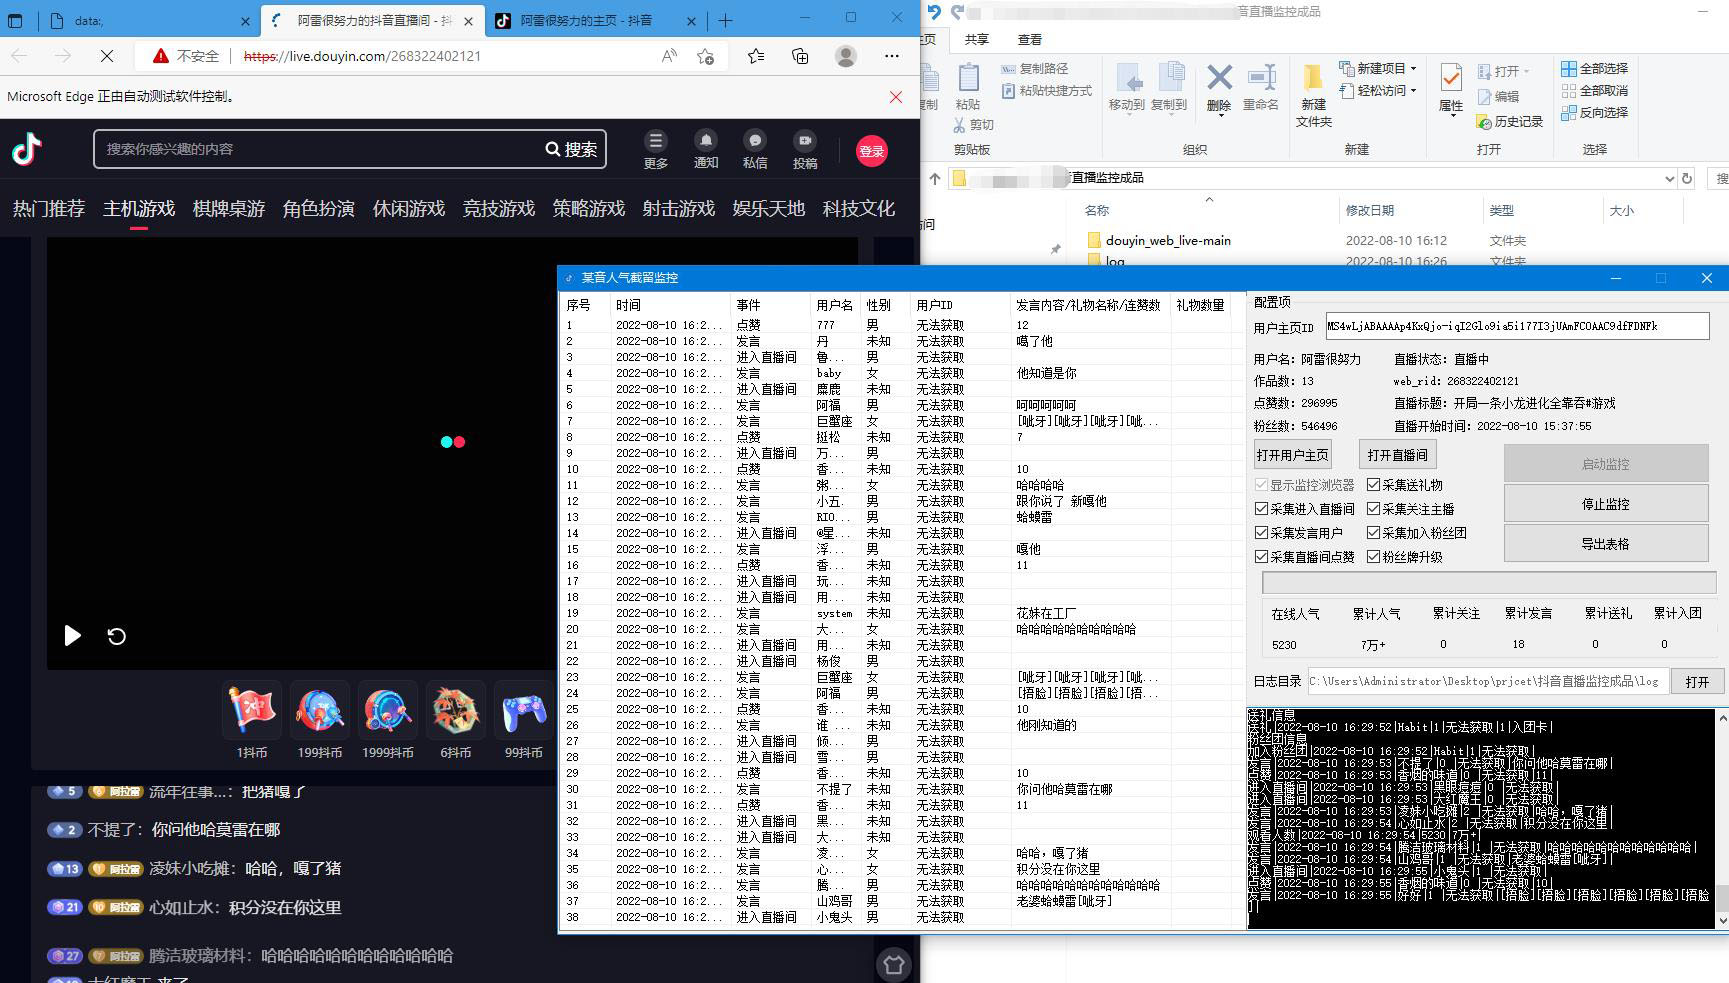Open the 共享 ribbon tab
The height and width of the screenshot is (983, 1729).
[x=977, y=39]
